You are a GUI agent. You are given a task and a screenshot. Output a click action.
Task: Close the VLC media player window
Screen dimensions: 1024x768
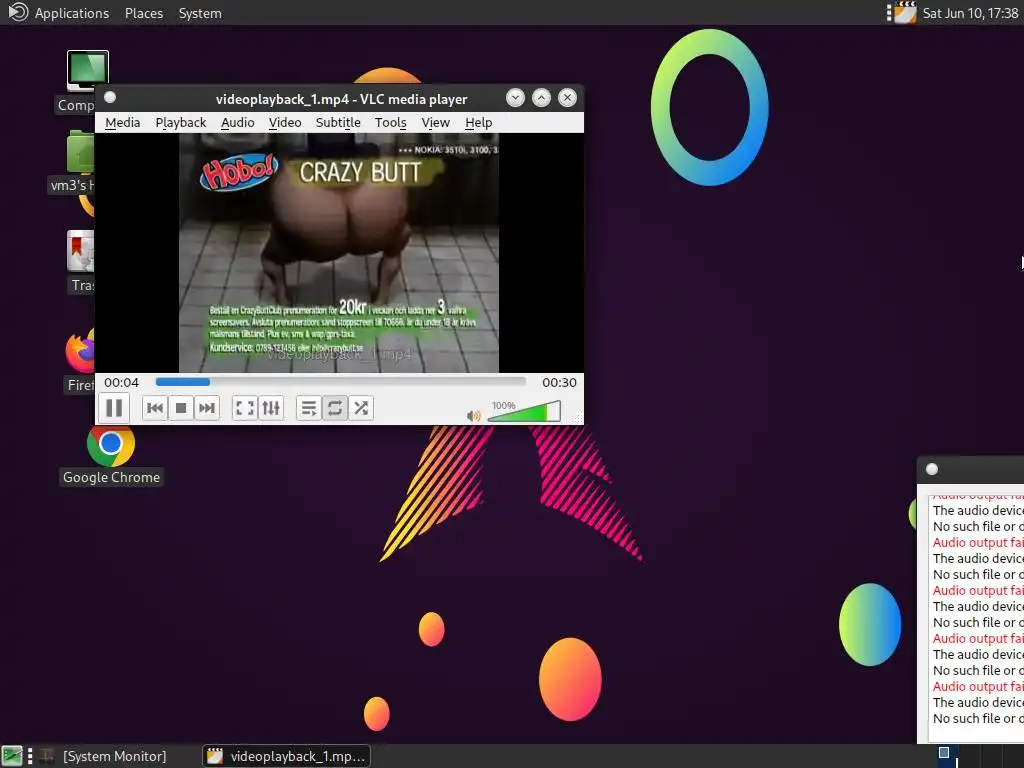(568, 98)
